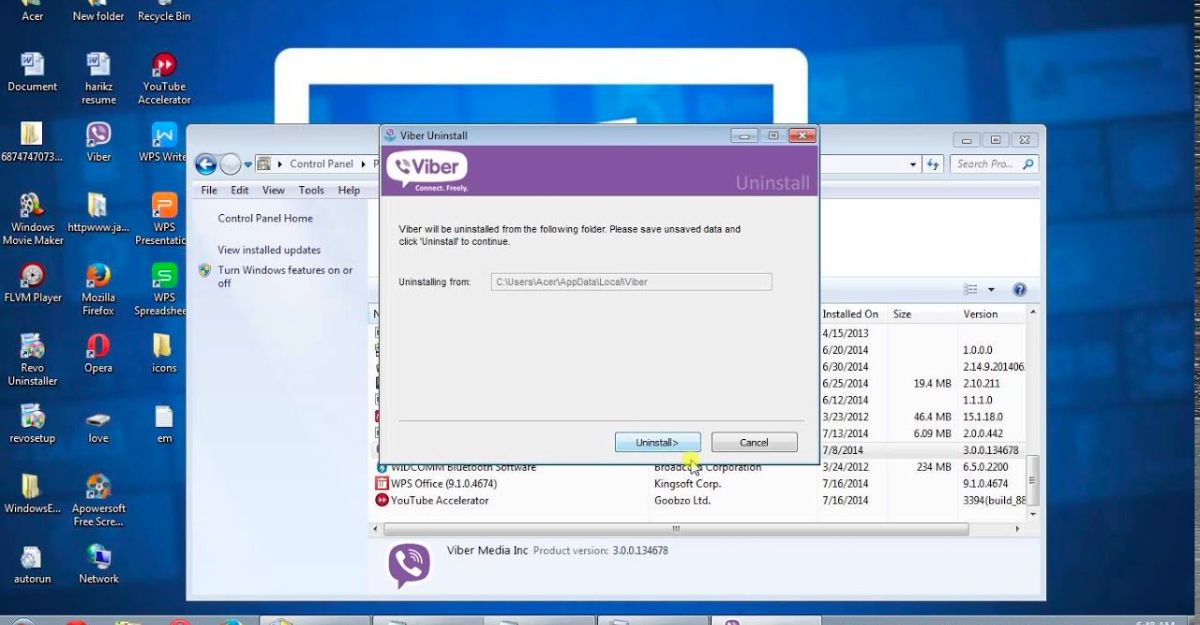Click the program list vertical scrollbar down arrow
The image size is (1200, 625).
[1033, 513]
